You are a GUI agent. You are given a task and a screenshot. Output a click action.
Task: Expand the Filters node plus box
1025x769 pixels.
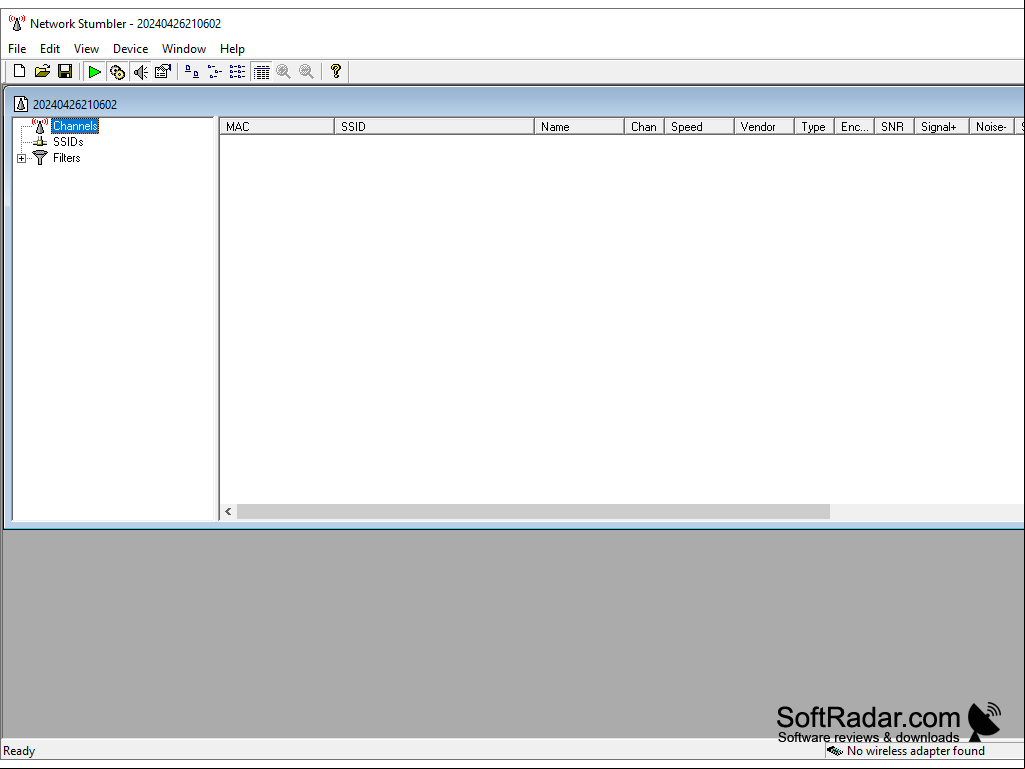22,158
